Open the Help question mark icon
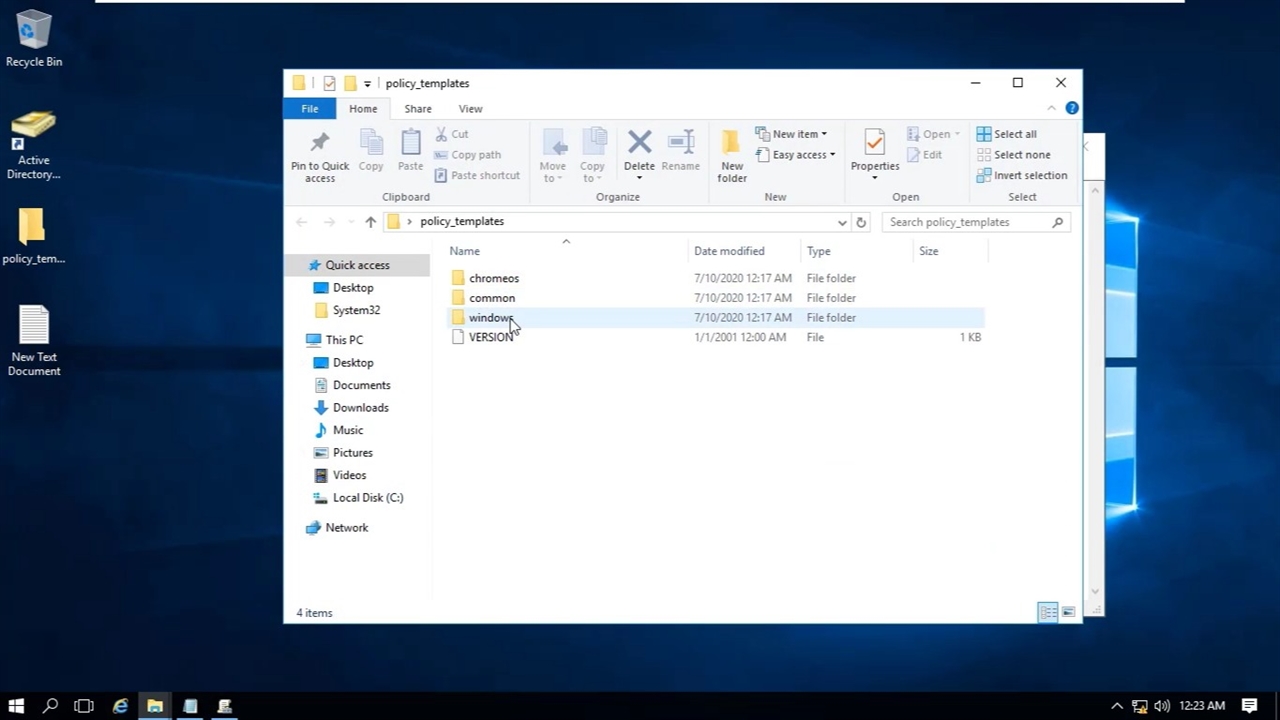The height and width of the screenshot is (720, 1280). tap(1072, 108)
